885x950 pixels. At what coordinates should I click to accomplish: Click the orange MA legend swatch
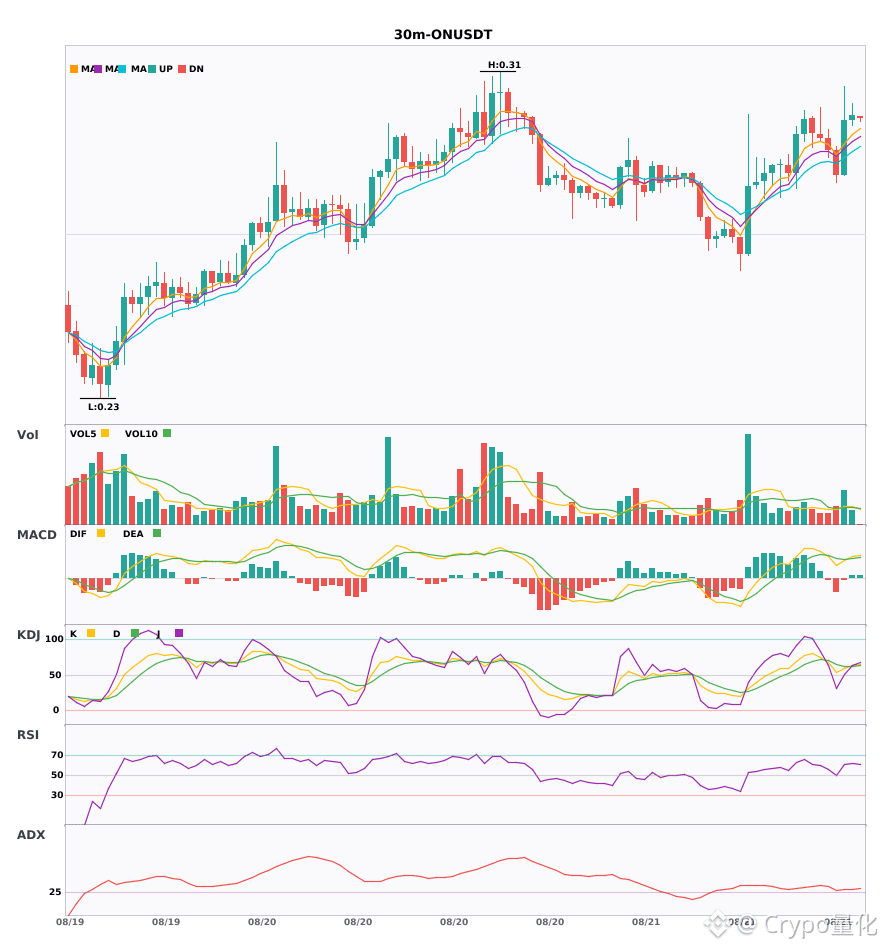click(x=74, y=69)
